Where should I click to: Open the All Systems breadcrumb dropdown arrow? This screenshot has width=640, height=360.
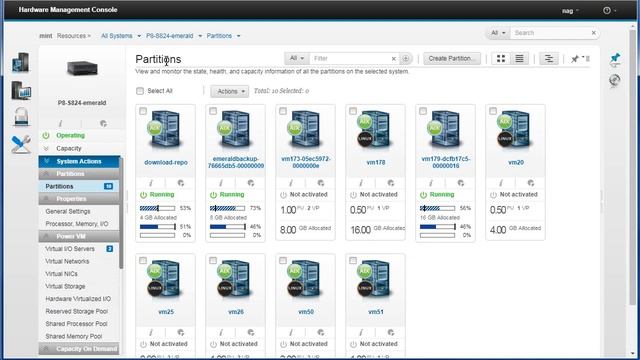click(139, 36)
